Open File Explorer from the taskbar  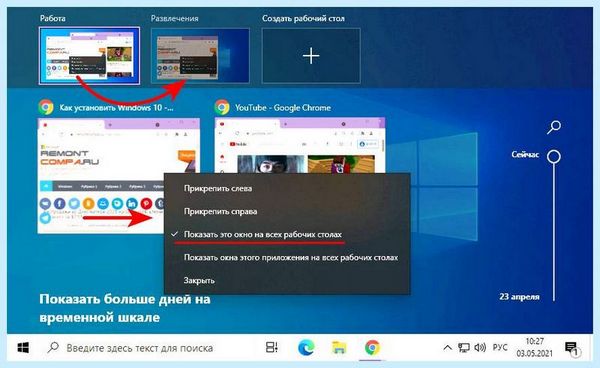(x=339, y=347)
